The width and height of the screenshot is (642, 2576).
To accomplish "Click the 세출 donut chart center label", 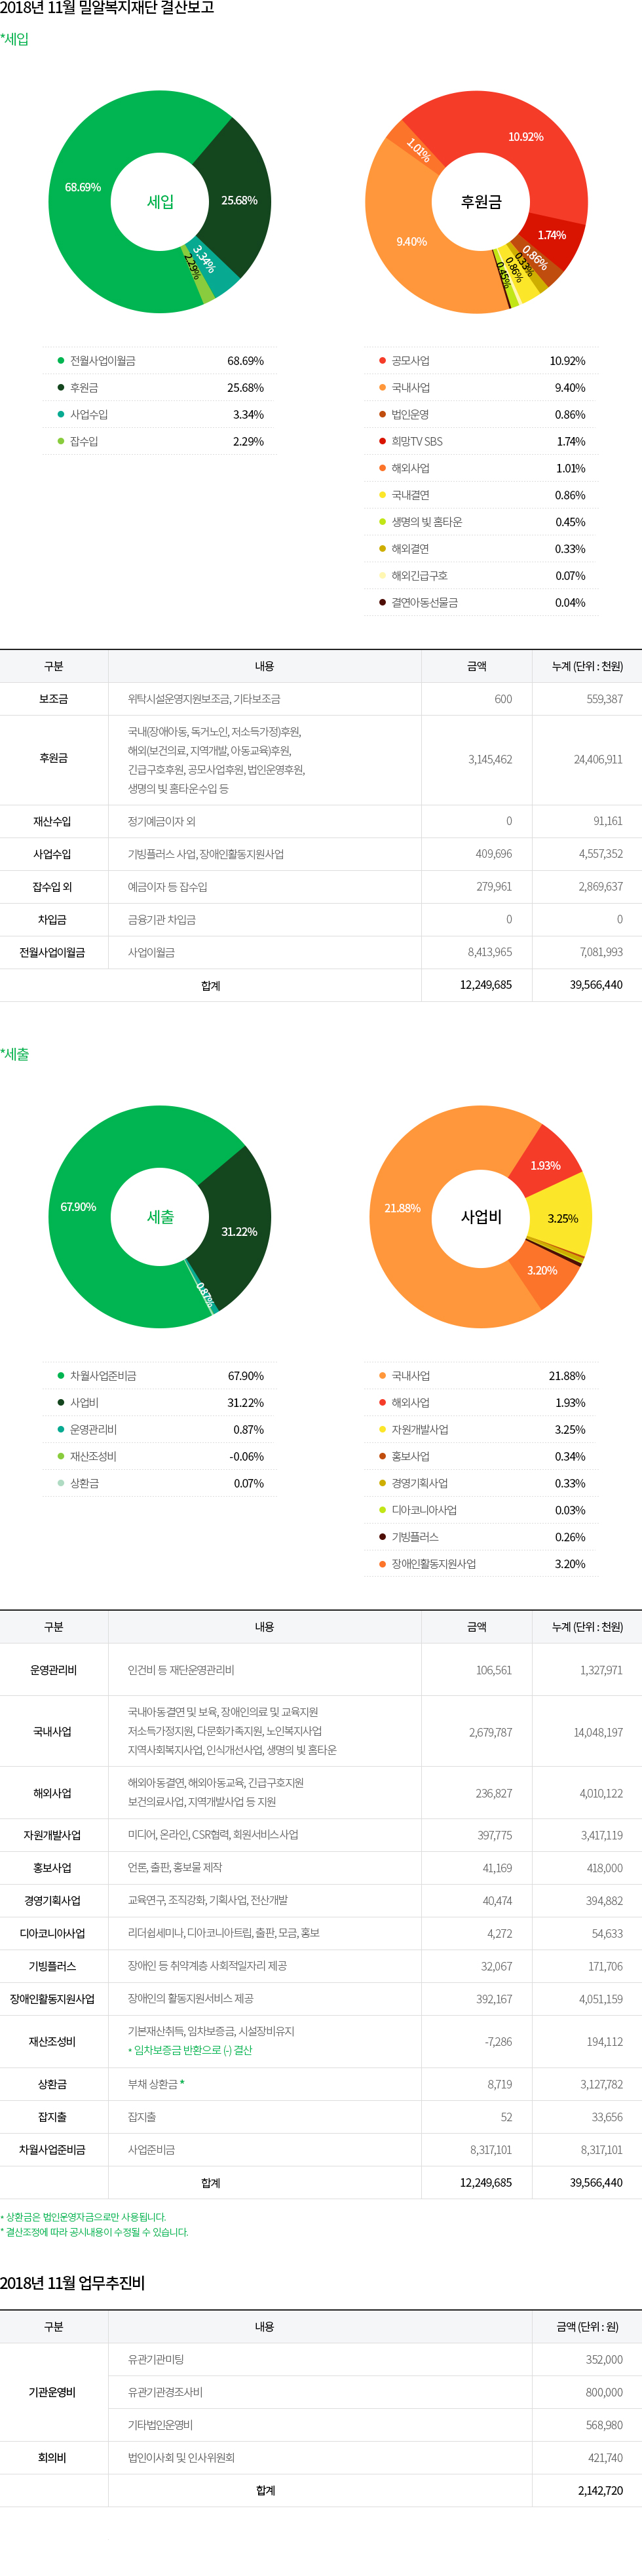I will (160, 1217).
